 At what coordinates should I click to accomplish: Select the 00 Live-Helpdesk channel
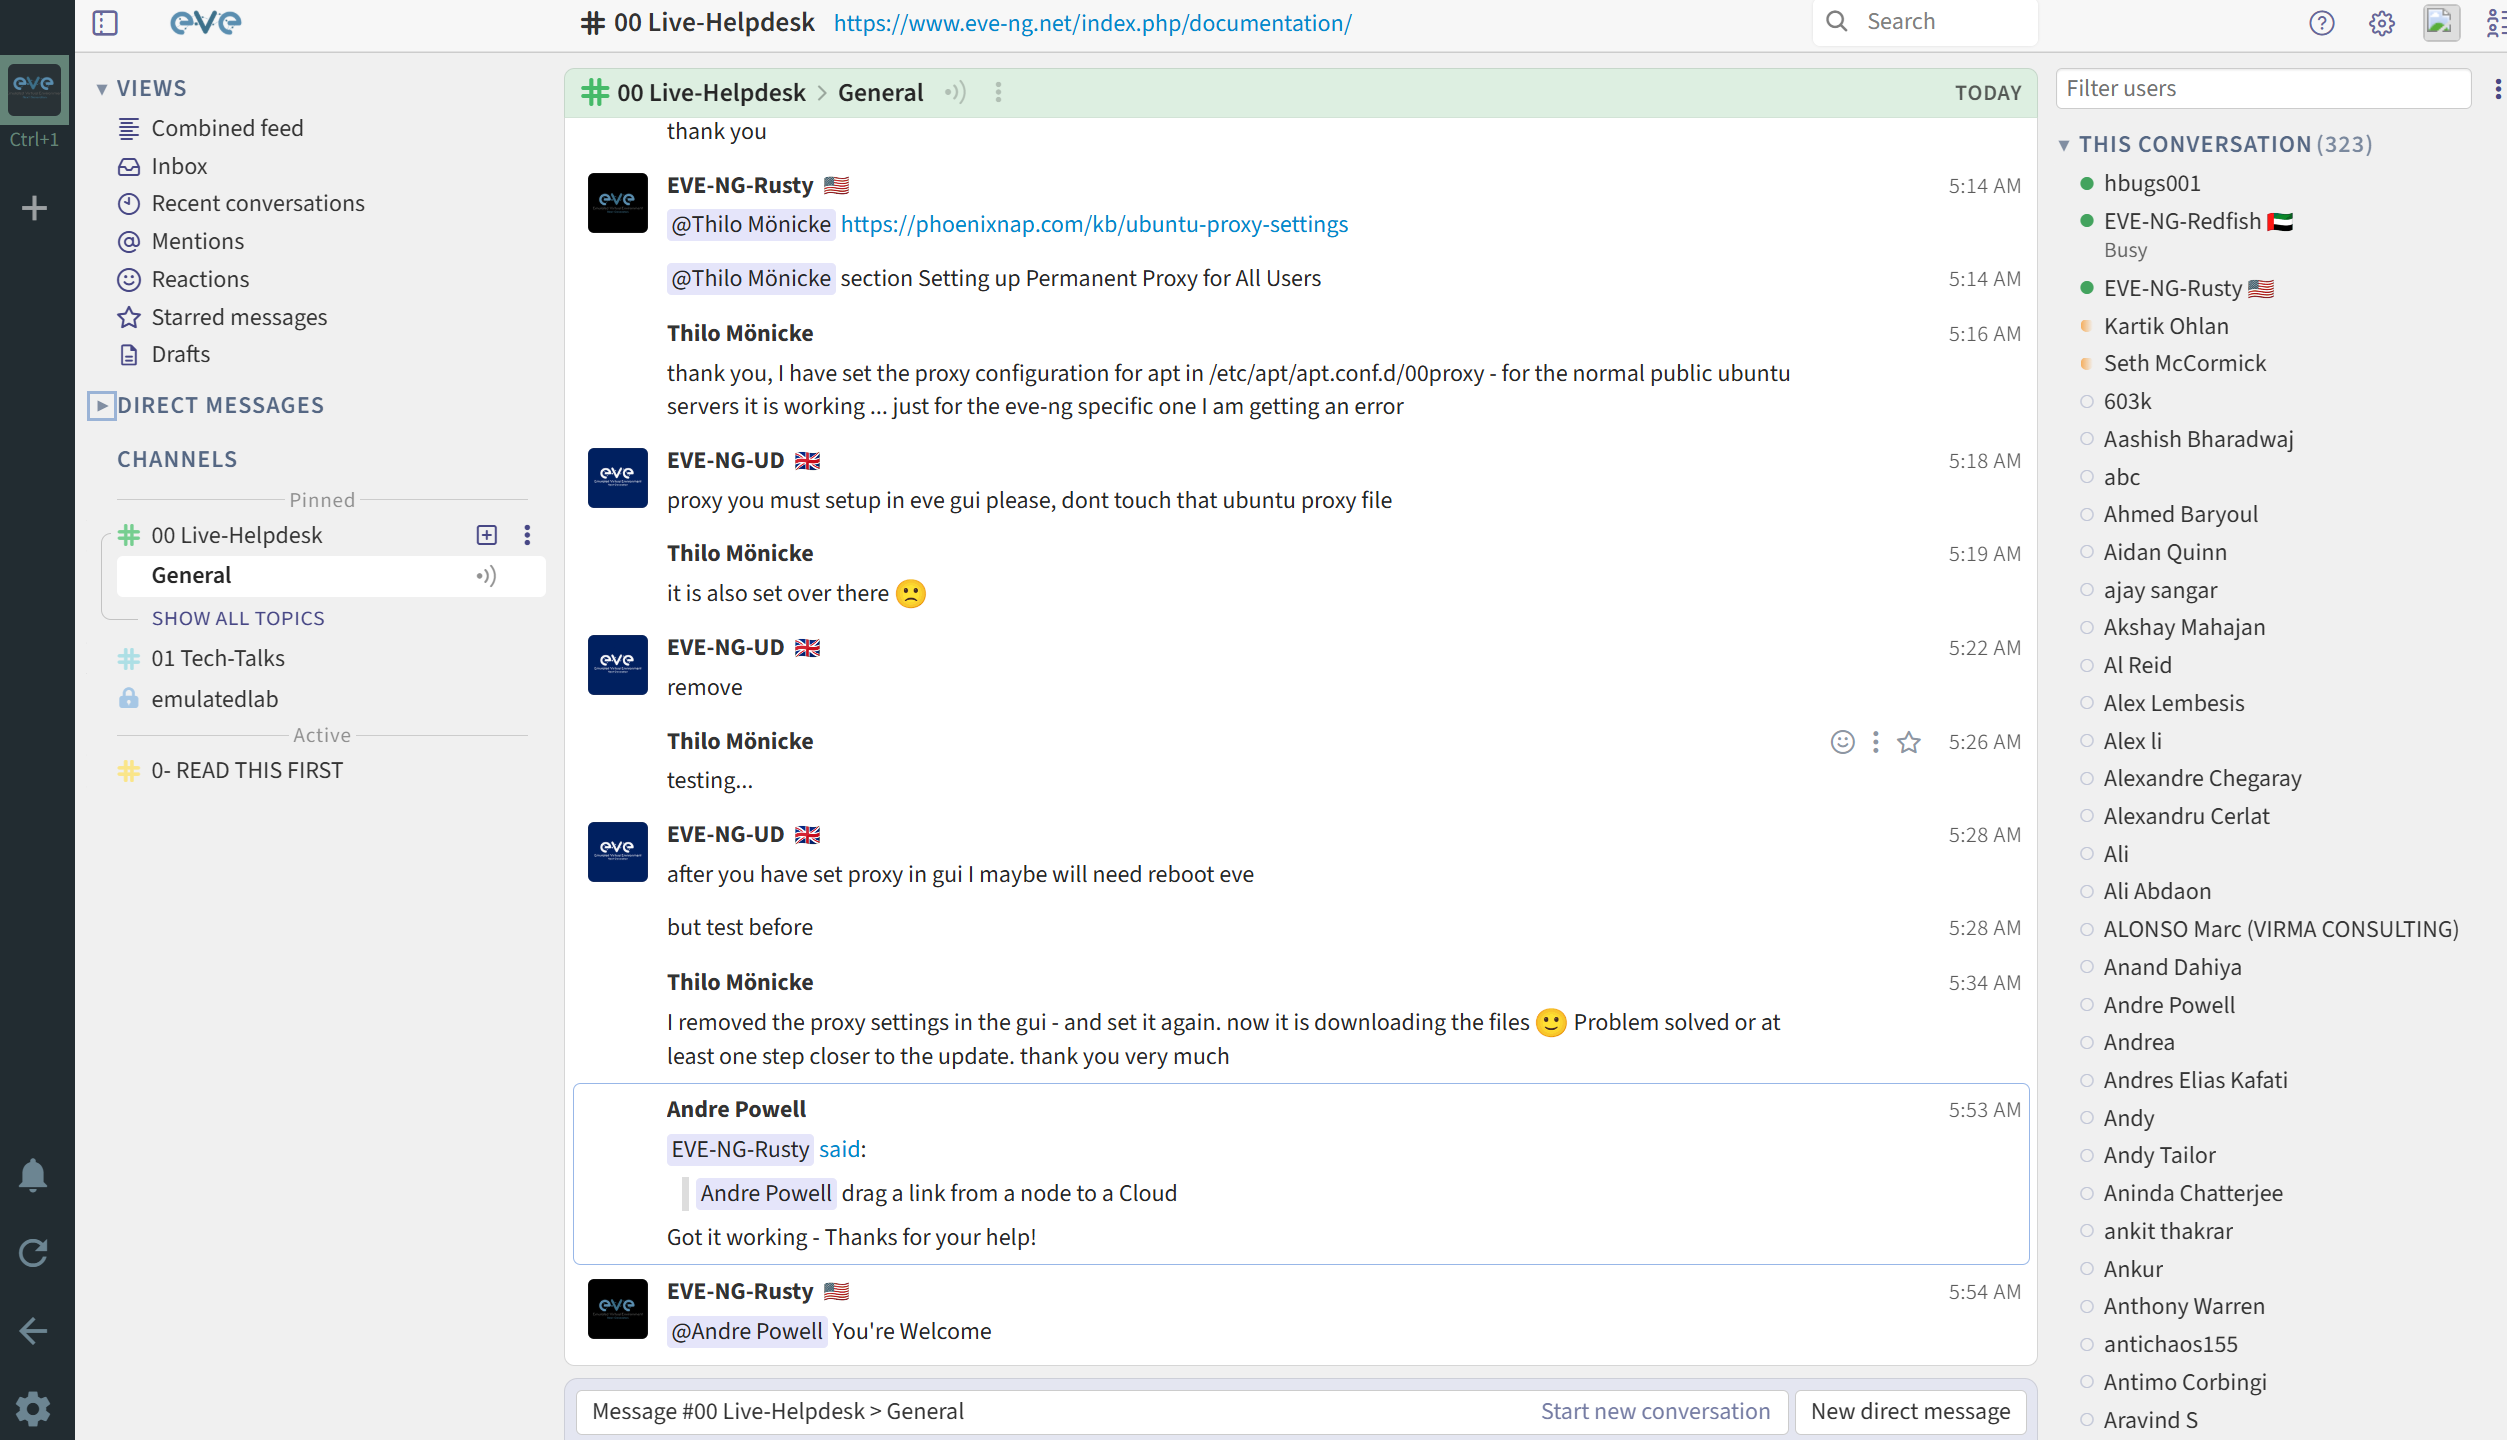point(236,535)
